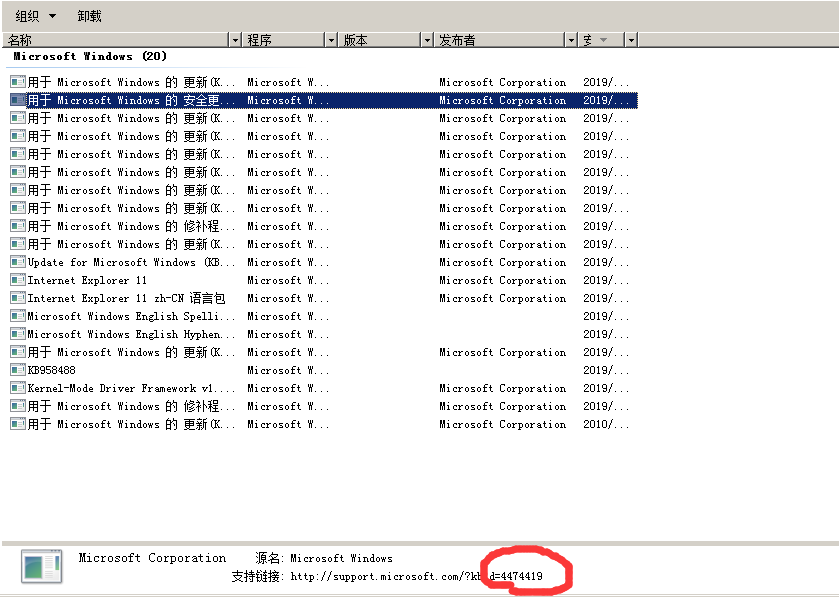Viewport: 839px width, 597px height.
Task: Collapse the Microsoft Windows (20) group header
Action: (x=90, y=57)
